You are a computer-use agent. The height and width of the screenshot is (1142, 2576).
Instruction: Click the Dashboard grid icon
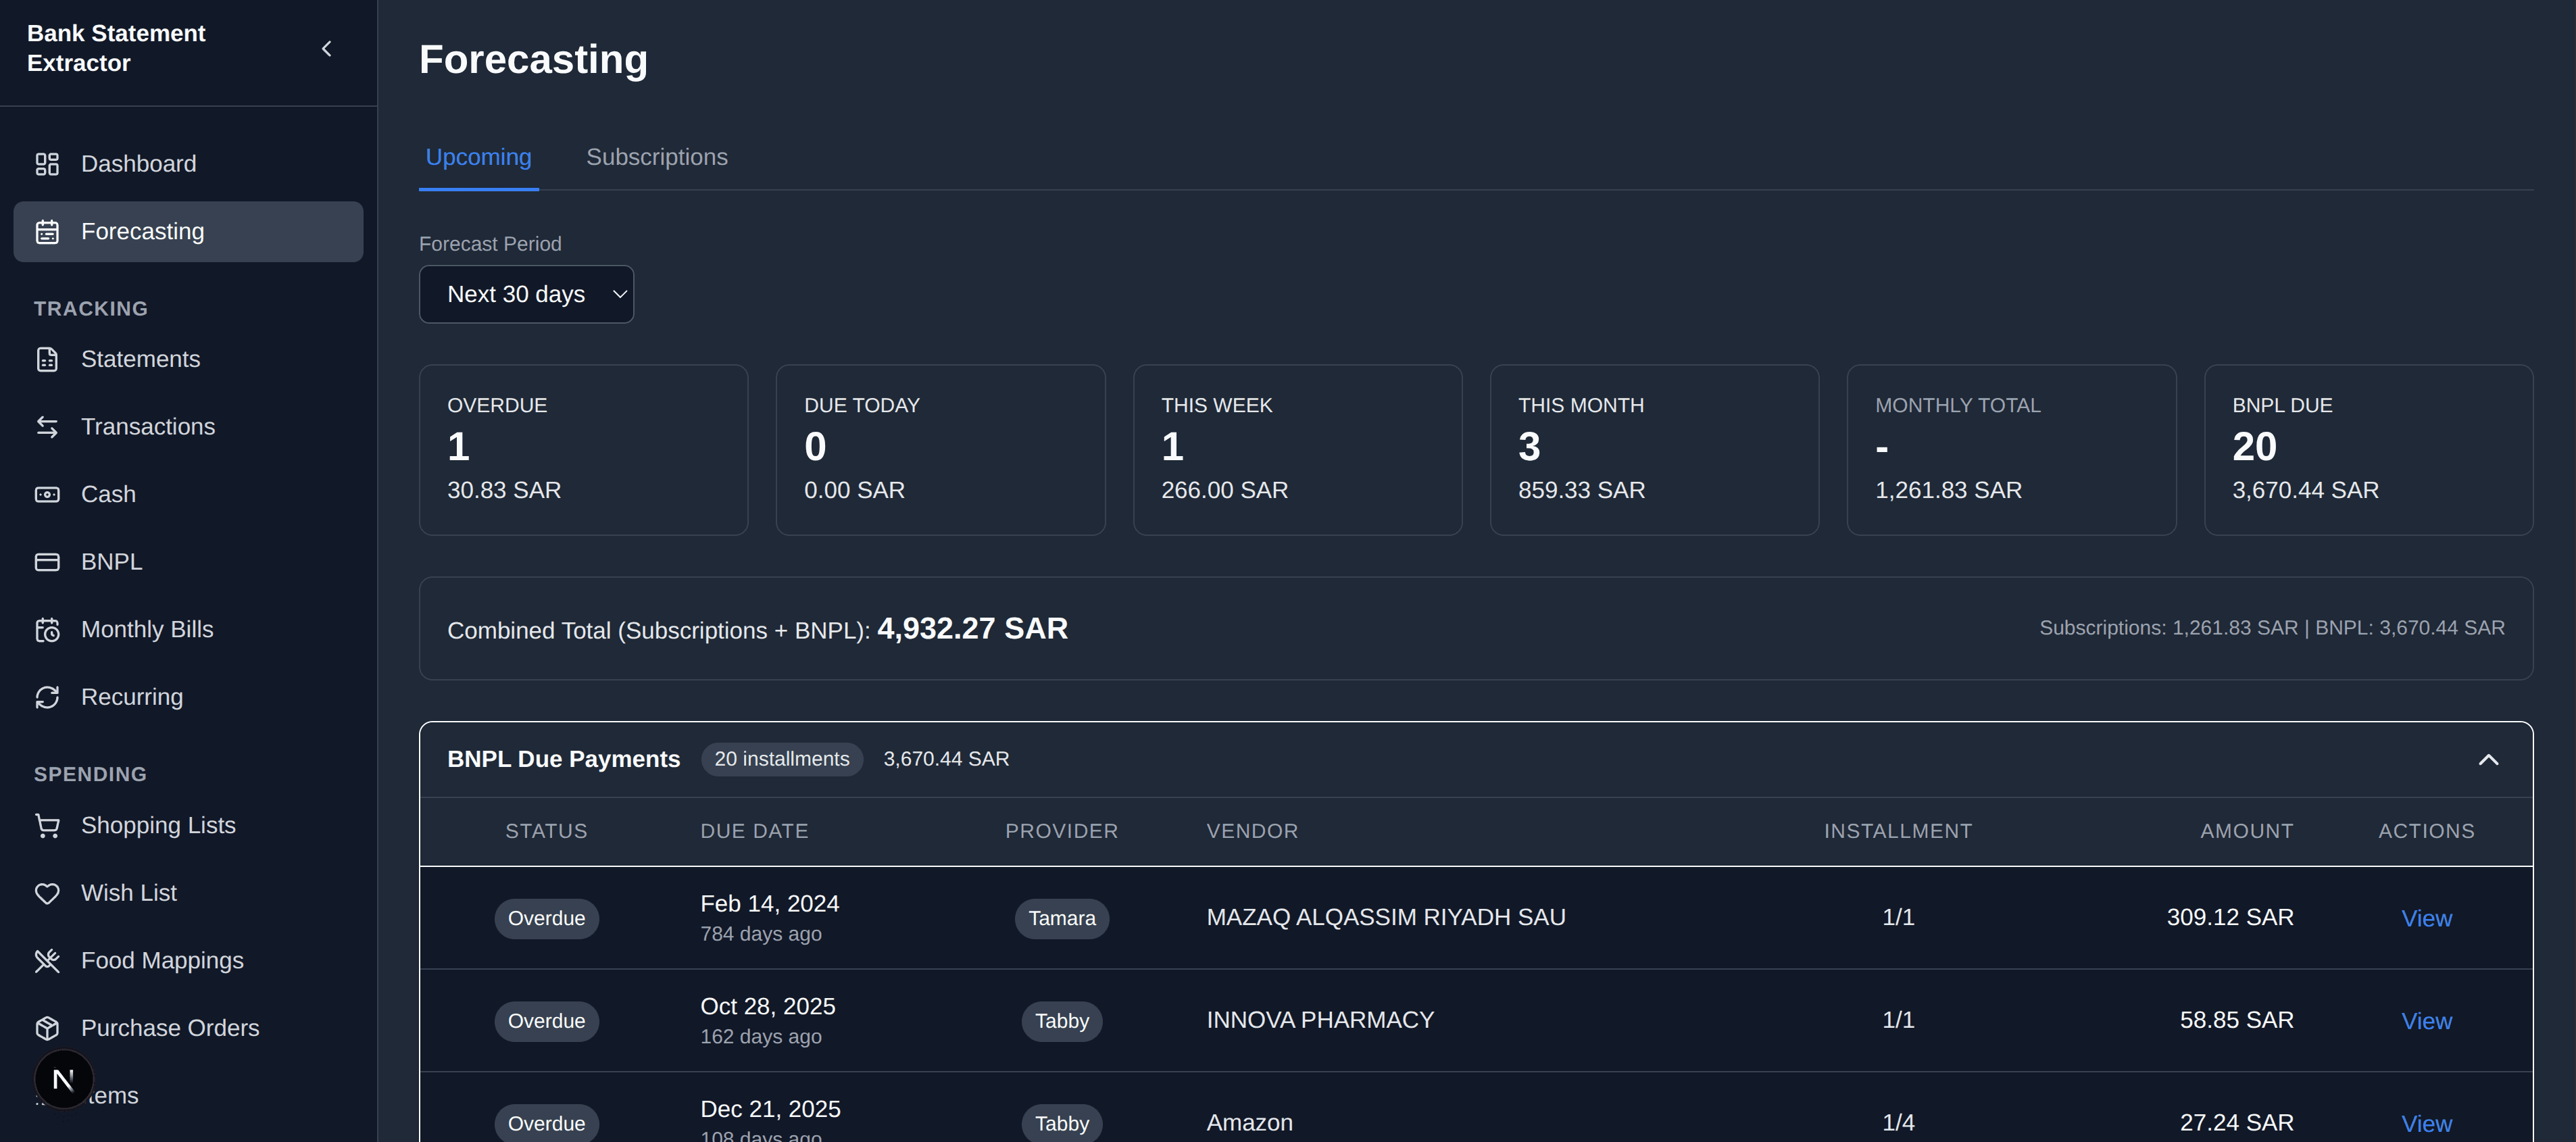47,164
